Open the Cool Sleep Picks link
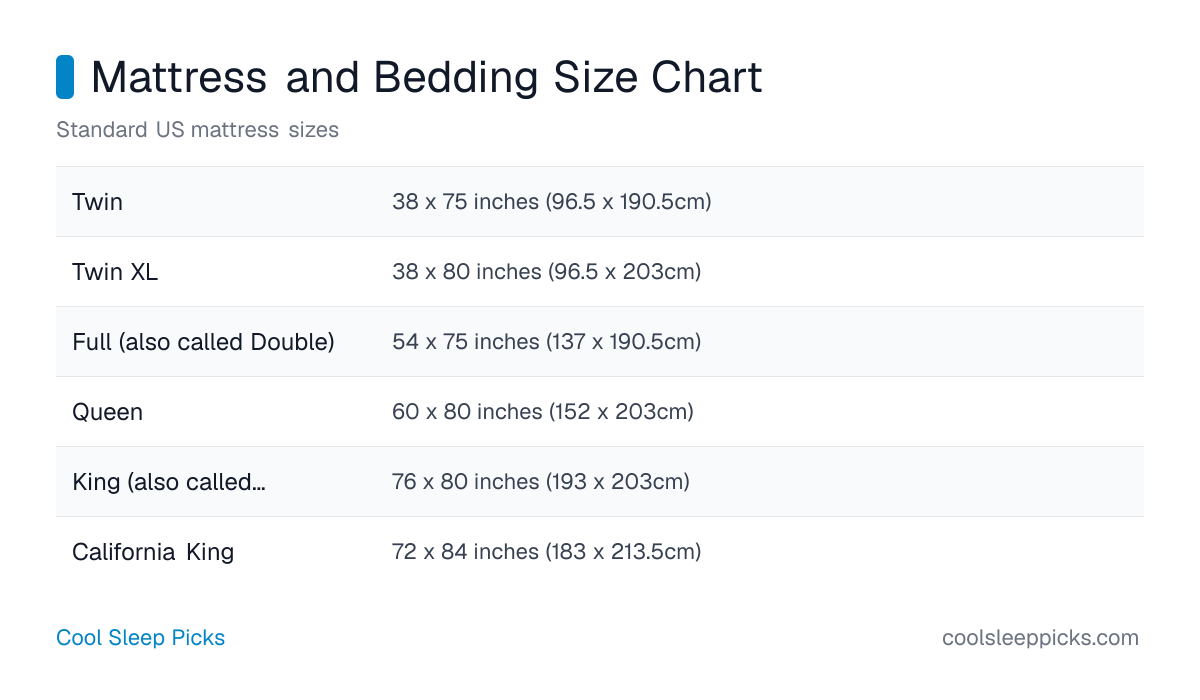The image size is (1200, 700). pos(140,638)
